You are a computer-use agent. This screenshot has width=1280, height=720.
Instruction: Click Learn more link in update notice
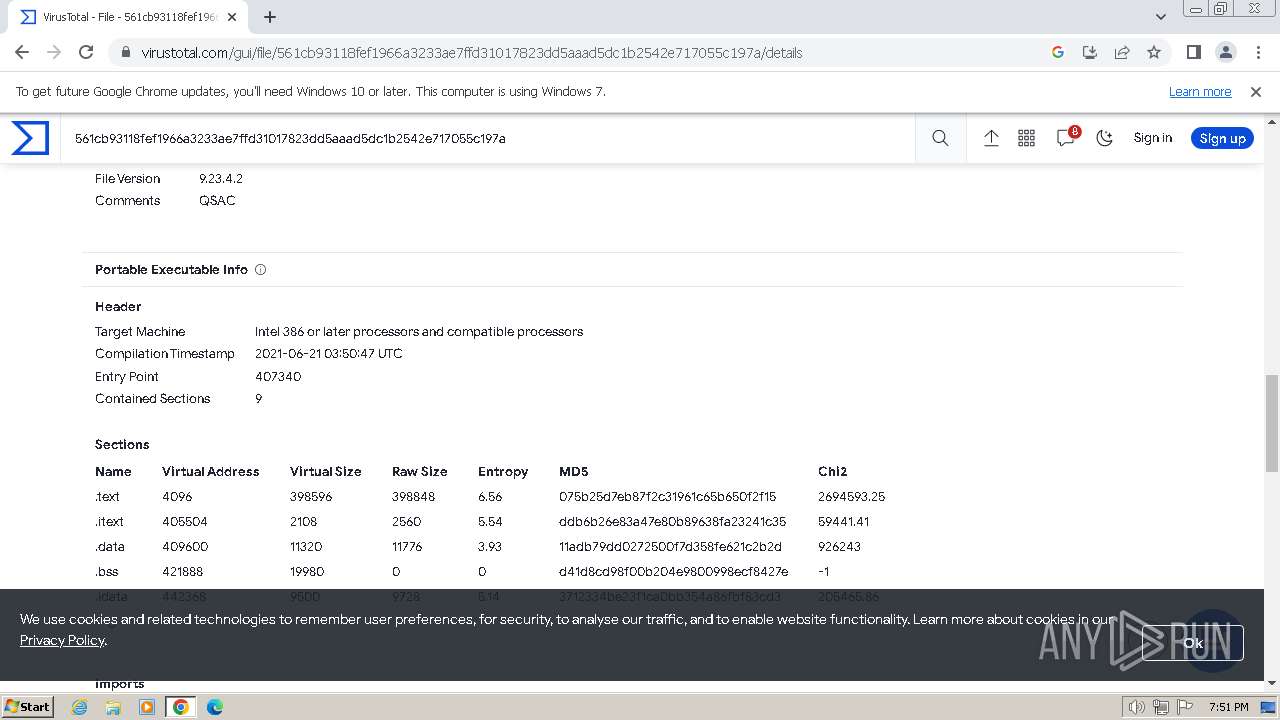(x=1200, y=92)
